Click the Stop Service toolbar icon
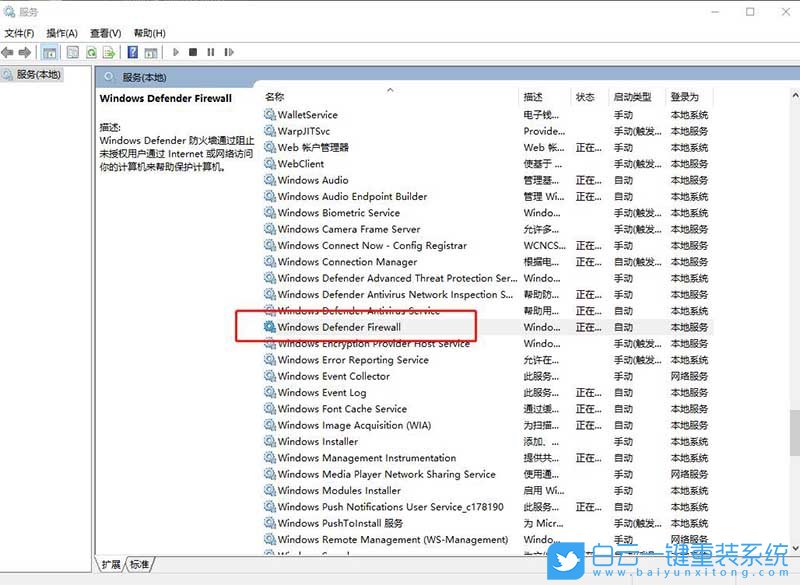 tap(194, 52)
